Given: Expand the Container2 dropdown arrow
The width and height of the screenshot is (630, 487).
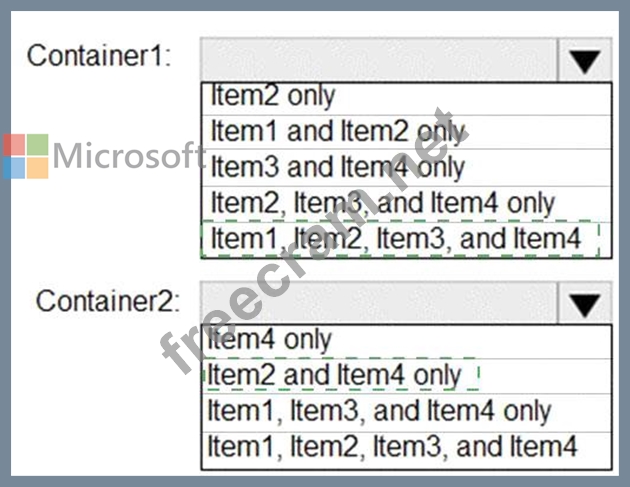Looking at the screenshot, I should pyautogui.click(x=585, y=304).
